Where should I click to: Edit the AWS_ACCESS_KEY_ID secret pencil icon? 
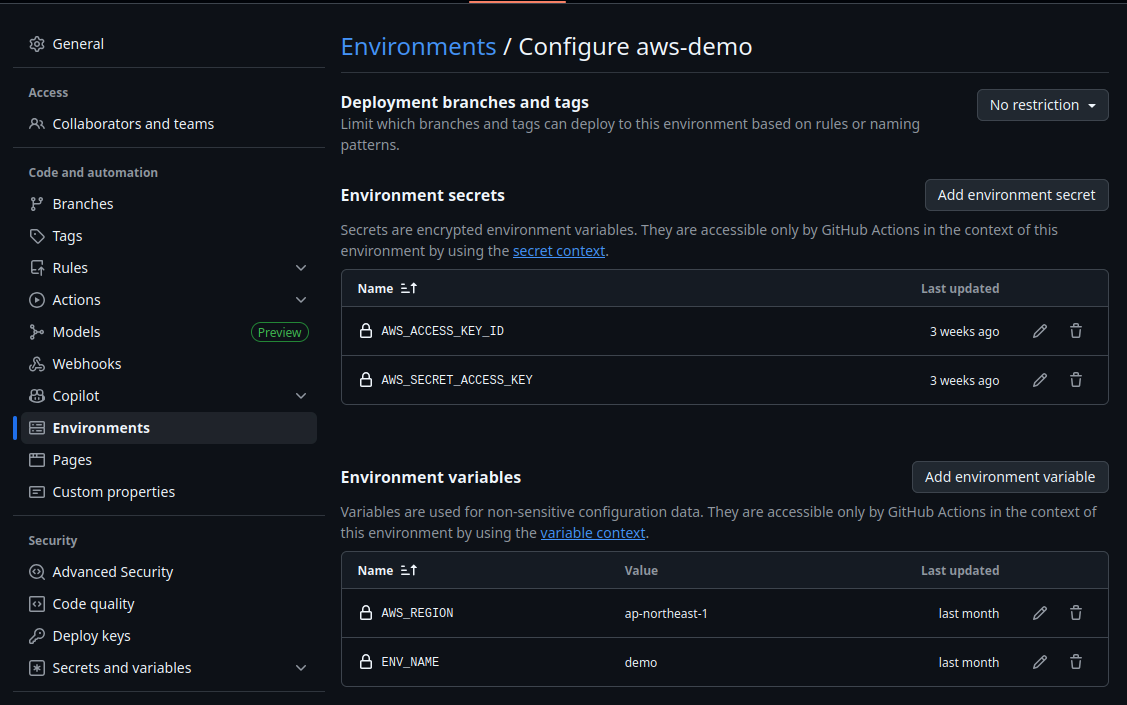coord(1040,331)
